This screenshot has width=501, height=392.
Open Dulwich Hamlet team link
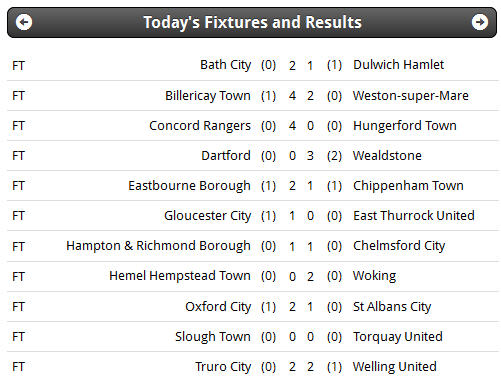coord(398,65)
